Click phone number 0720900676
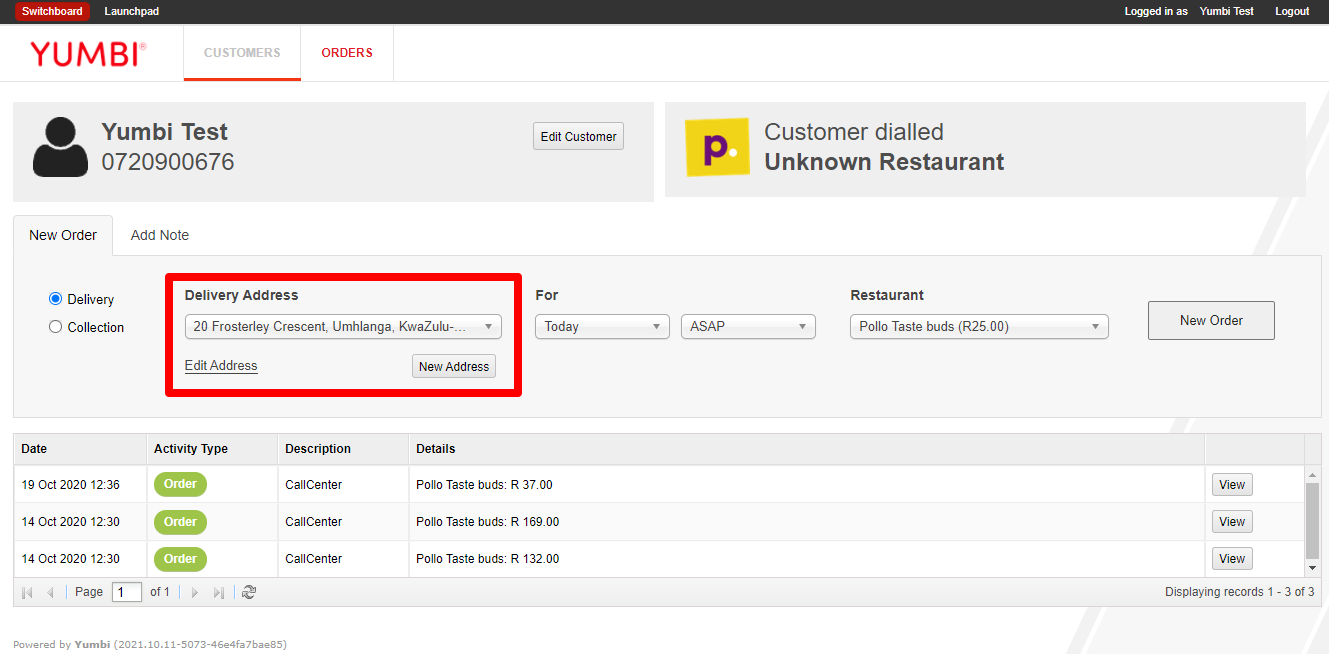 [x=168, y=162]
